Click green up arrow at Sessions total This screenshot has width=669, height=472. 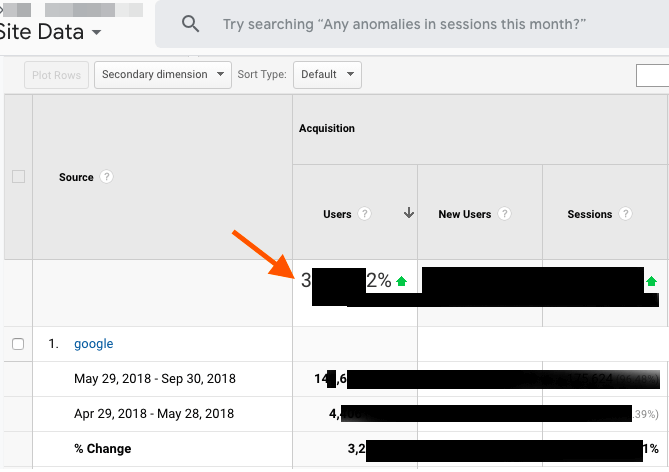[x=652, y=282]
